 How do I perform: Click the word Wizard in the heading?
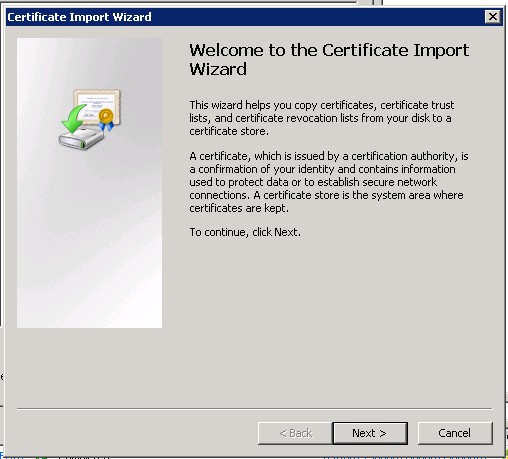pos(218,69)
